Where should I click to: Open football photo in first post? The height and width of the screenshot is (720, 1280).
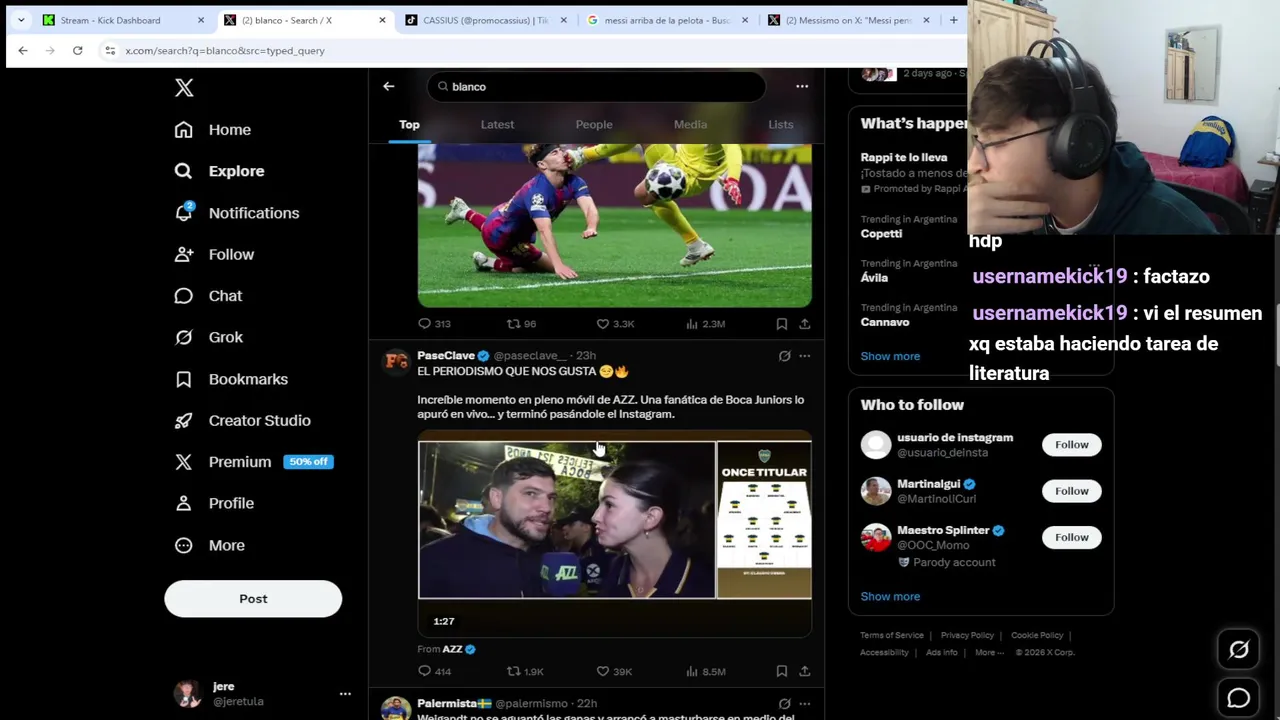point(615,225)
